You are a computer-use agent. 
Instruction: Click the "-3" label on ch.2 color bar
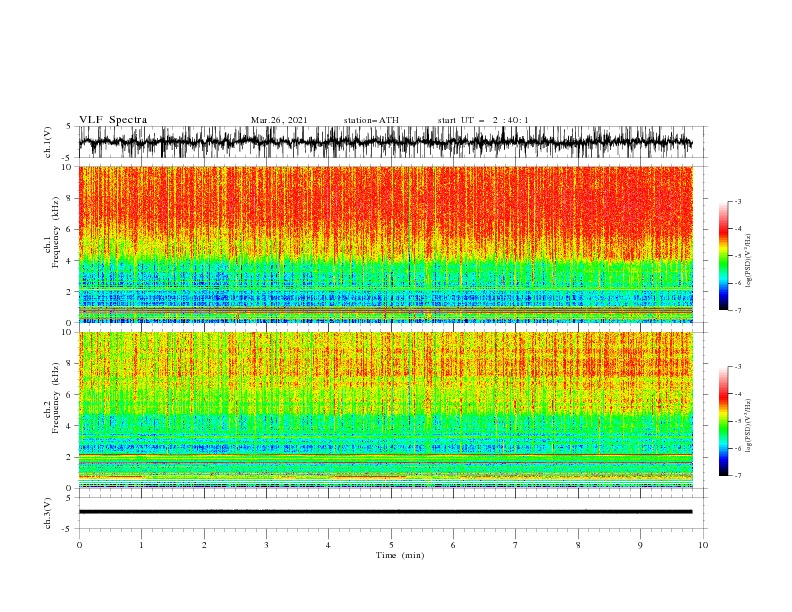coord(738,367)
